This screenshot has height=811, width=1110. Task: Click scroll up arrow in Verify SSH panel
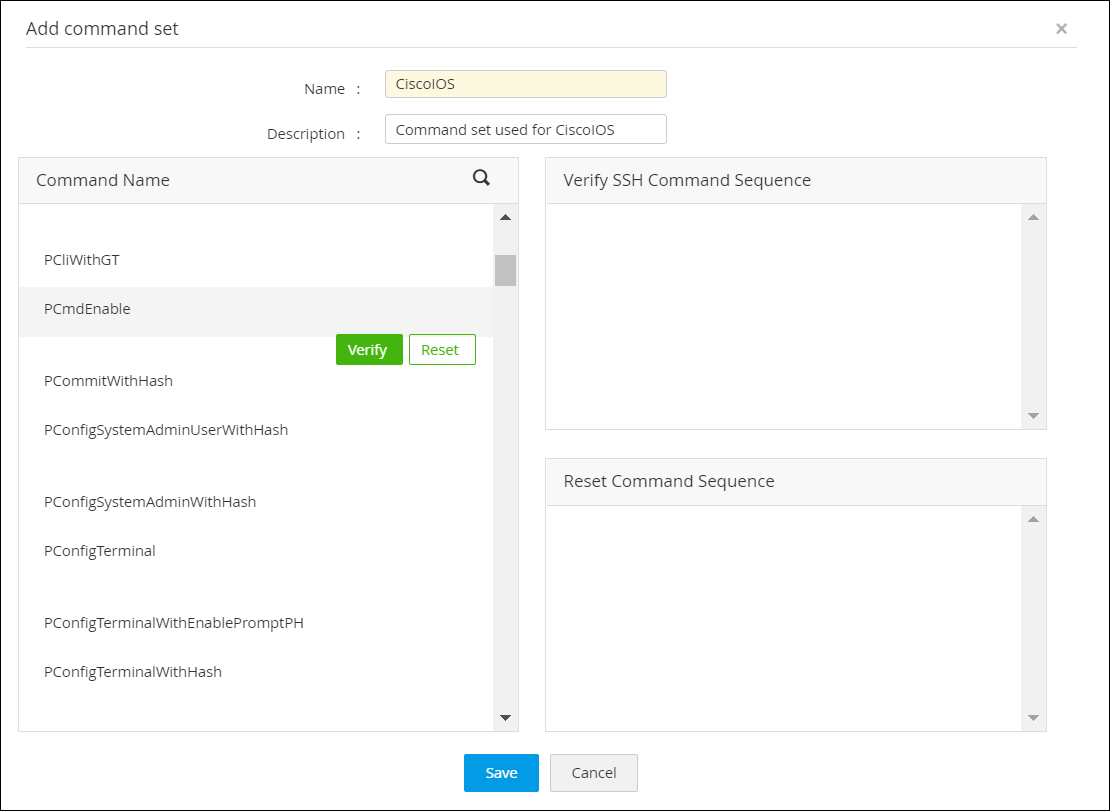pyautogui.click(x=1033, y=217)
